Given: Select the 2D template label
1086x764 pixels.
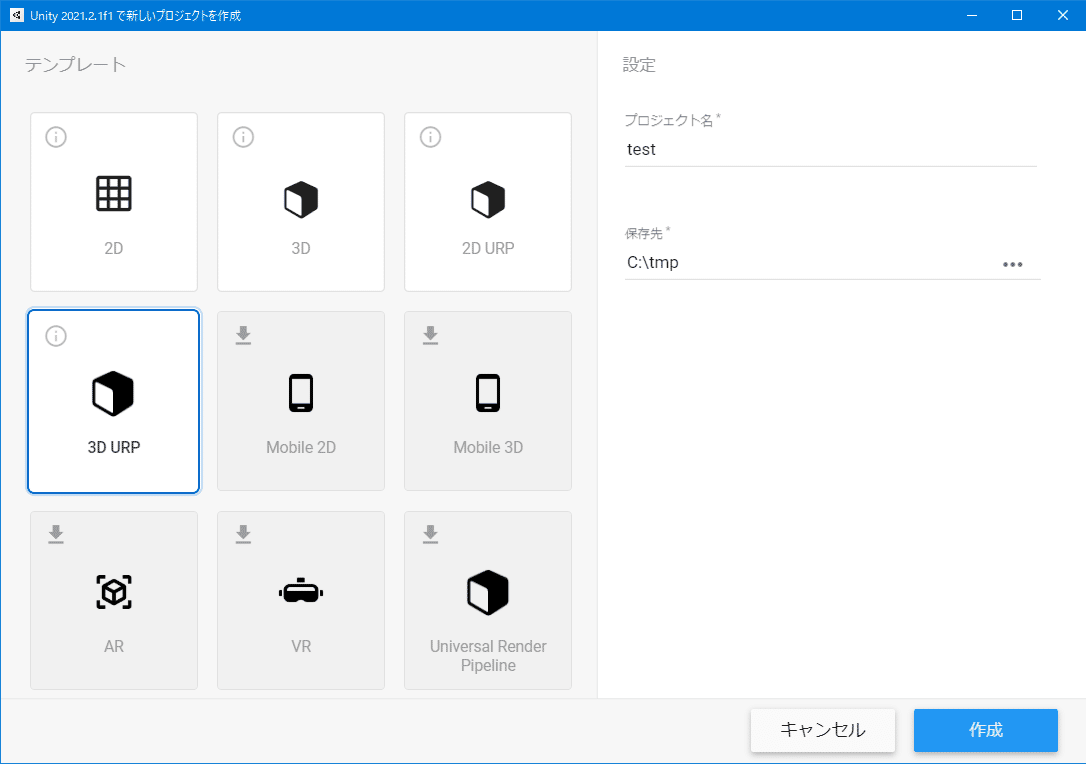Looking at the screenshot, I should pyautogui.click(x=114, y=248).
